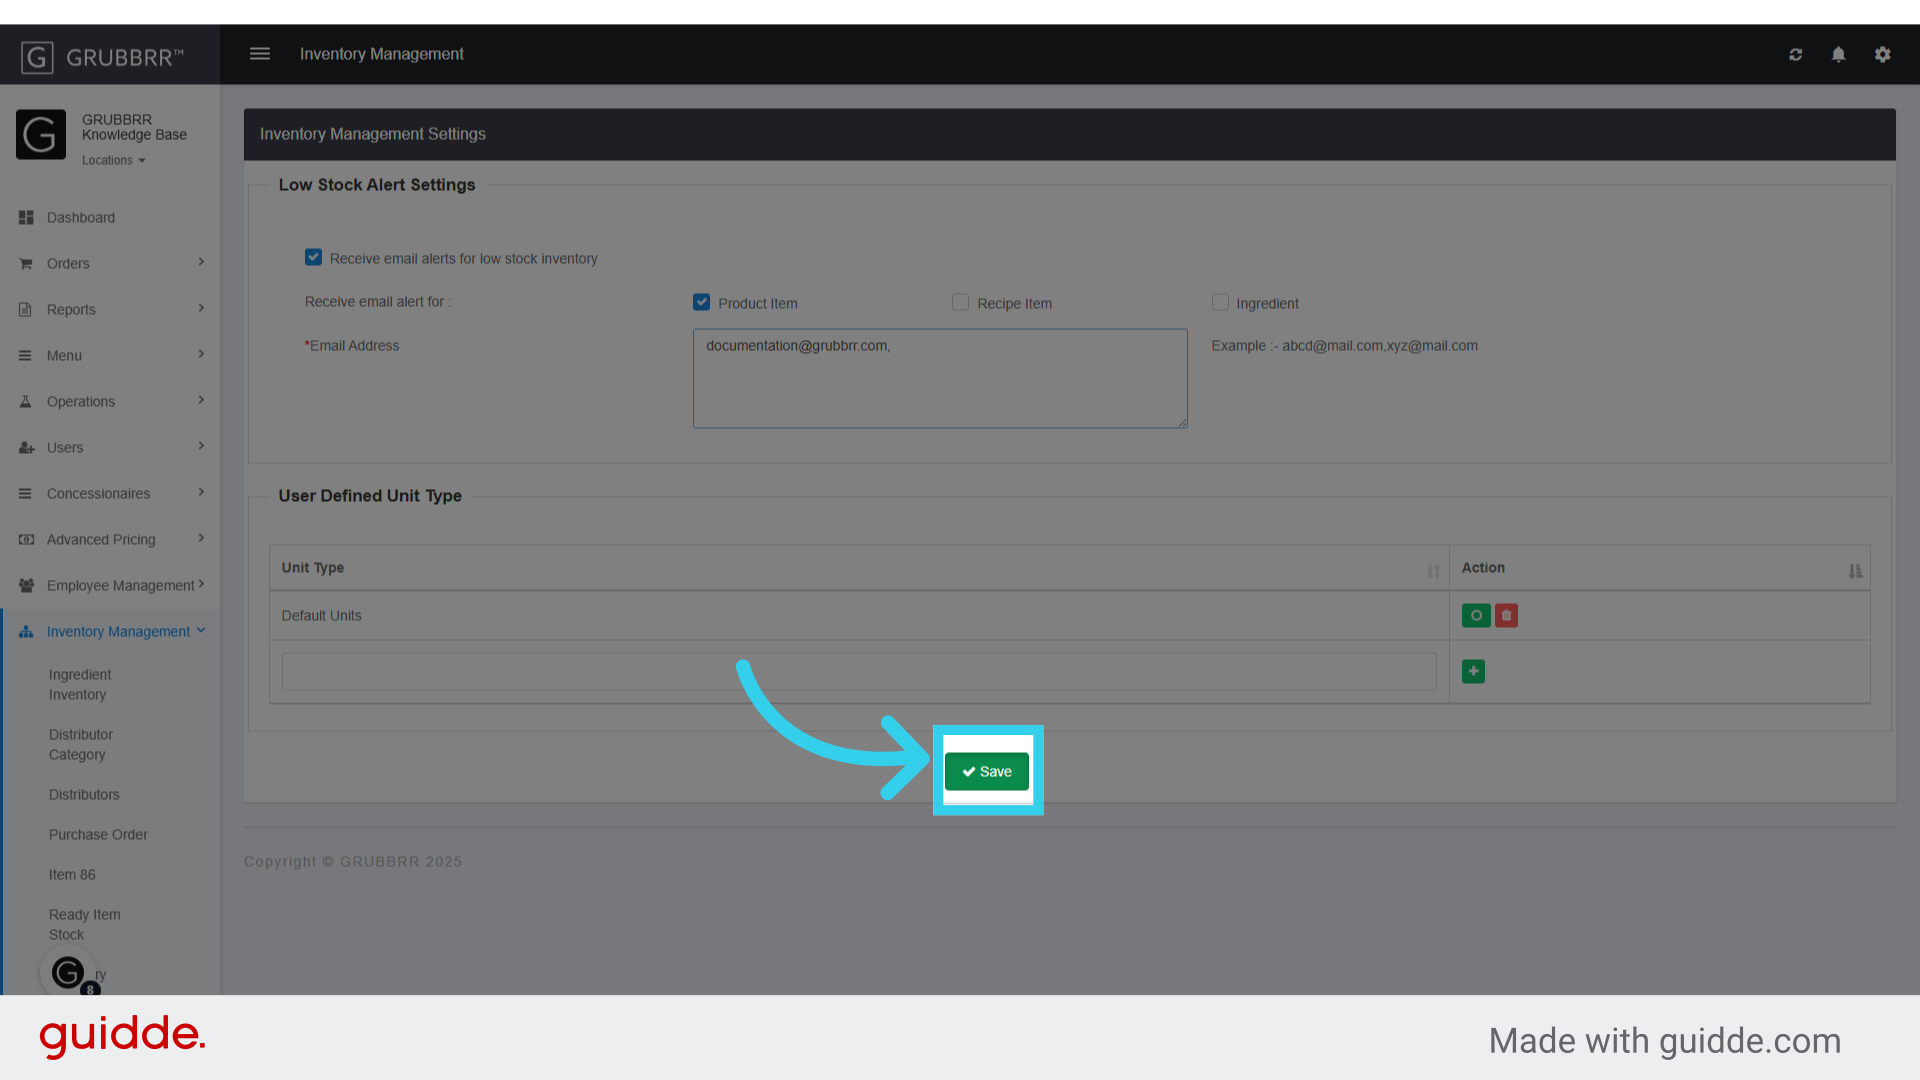Open Distributors page
Screen dimensions: 1920x1080
point(84,795)
